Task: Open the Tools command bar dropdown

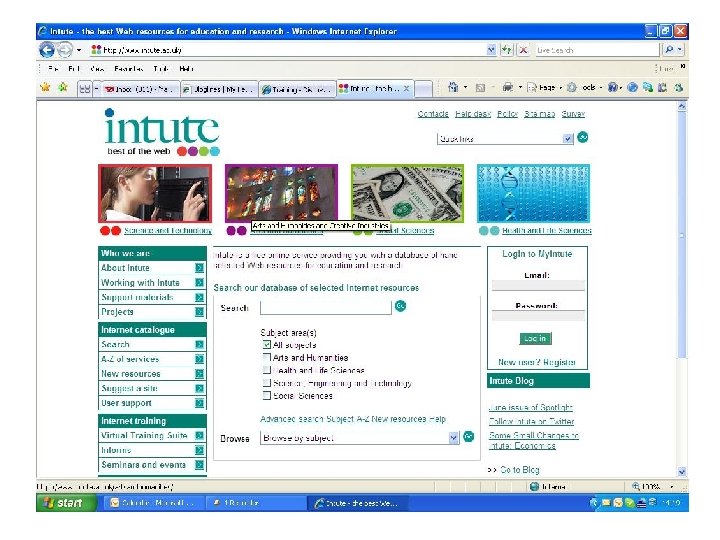Action: pyautogui.click(x=585, y=87)
